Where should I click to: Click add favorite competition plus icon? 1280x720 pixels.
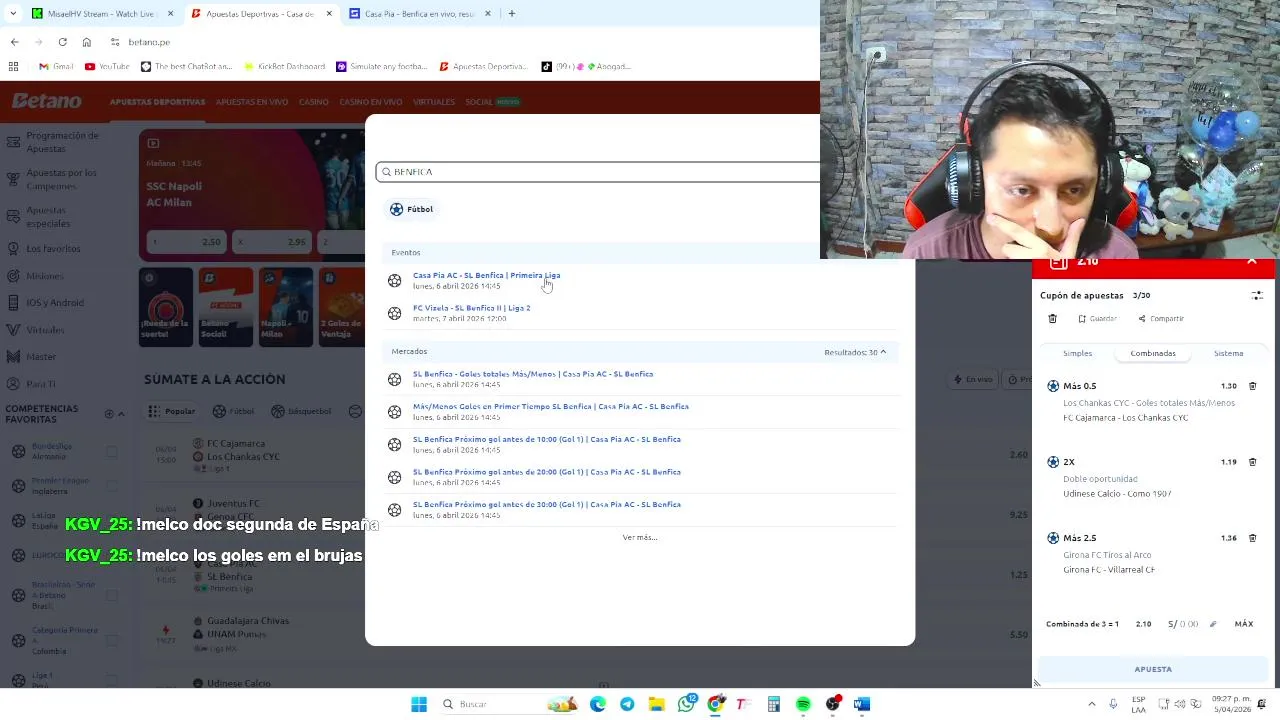pos(109,414)
